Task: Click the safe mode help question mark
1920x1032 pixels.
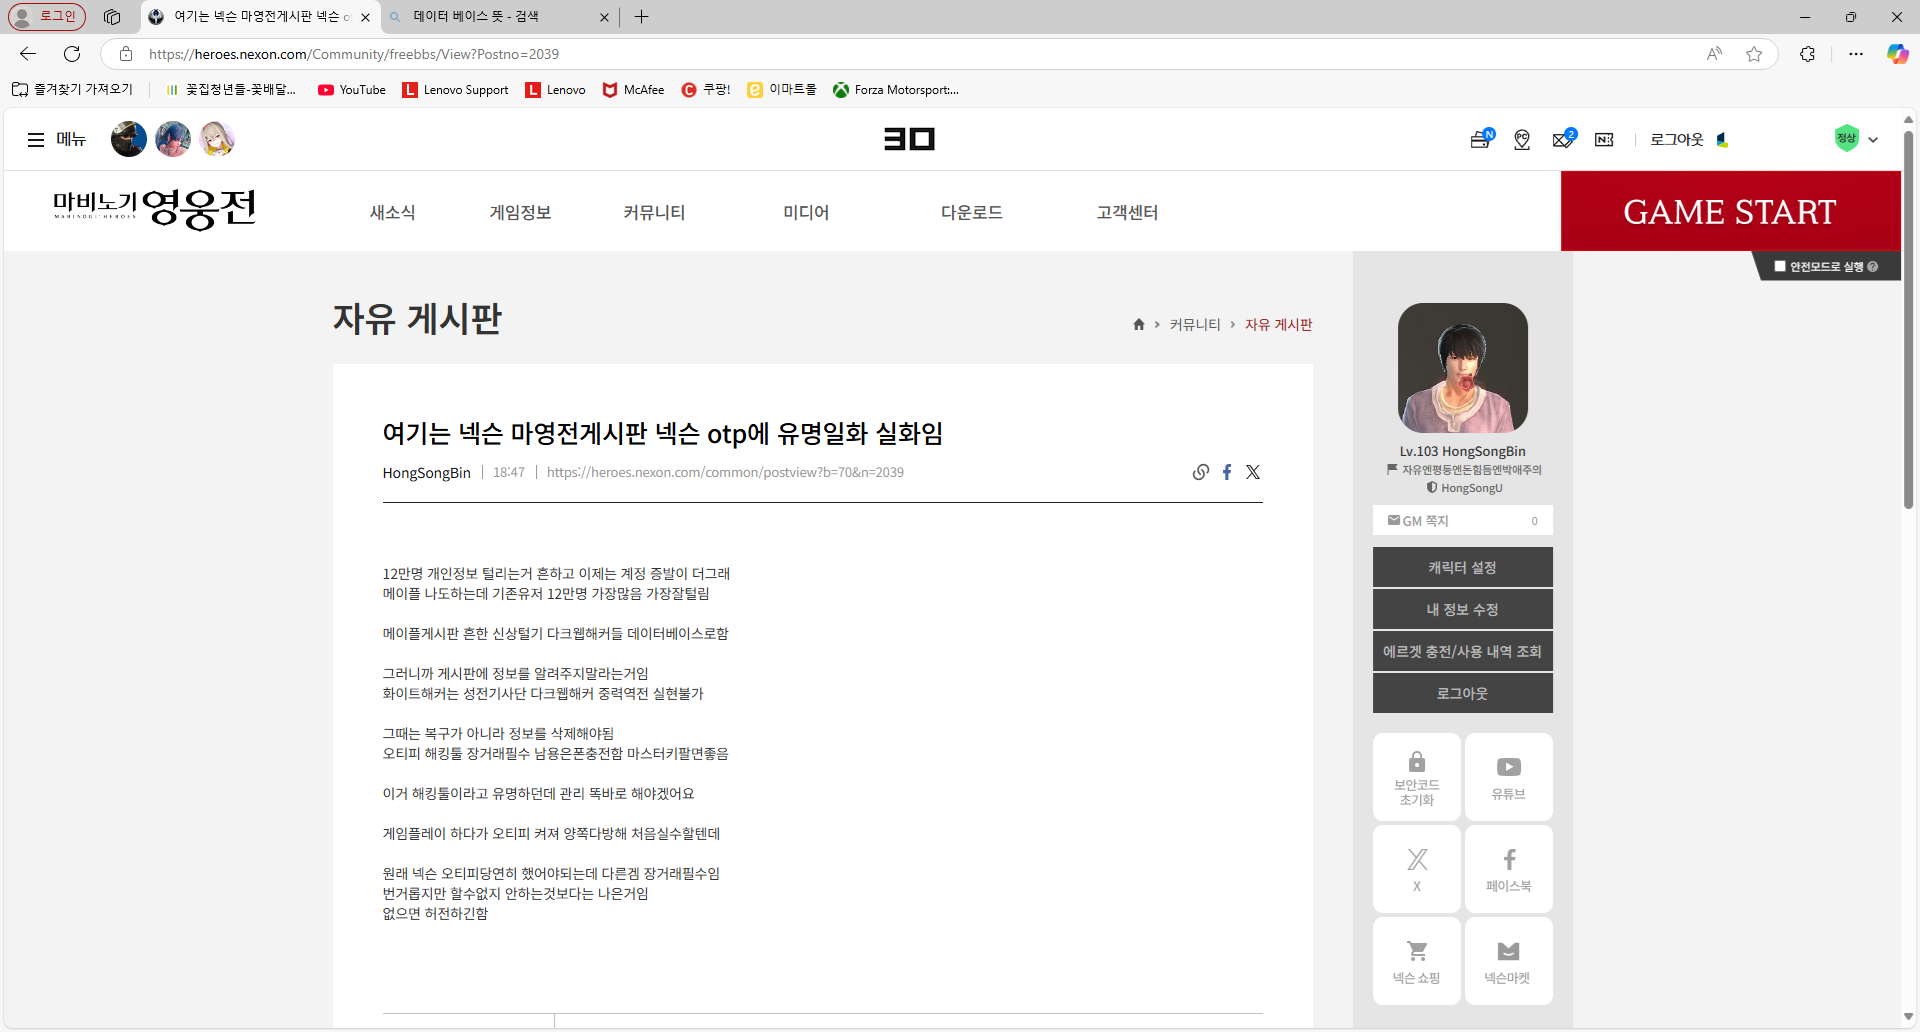Action: tap(1873, 267)
